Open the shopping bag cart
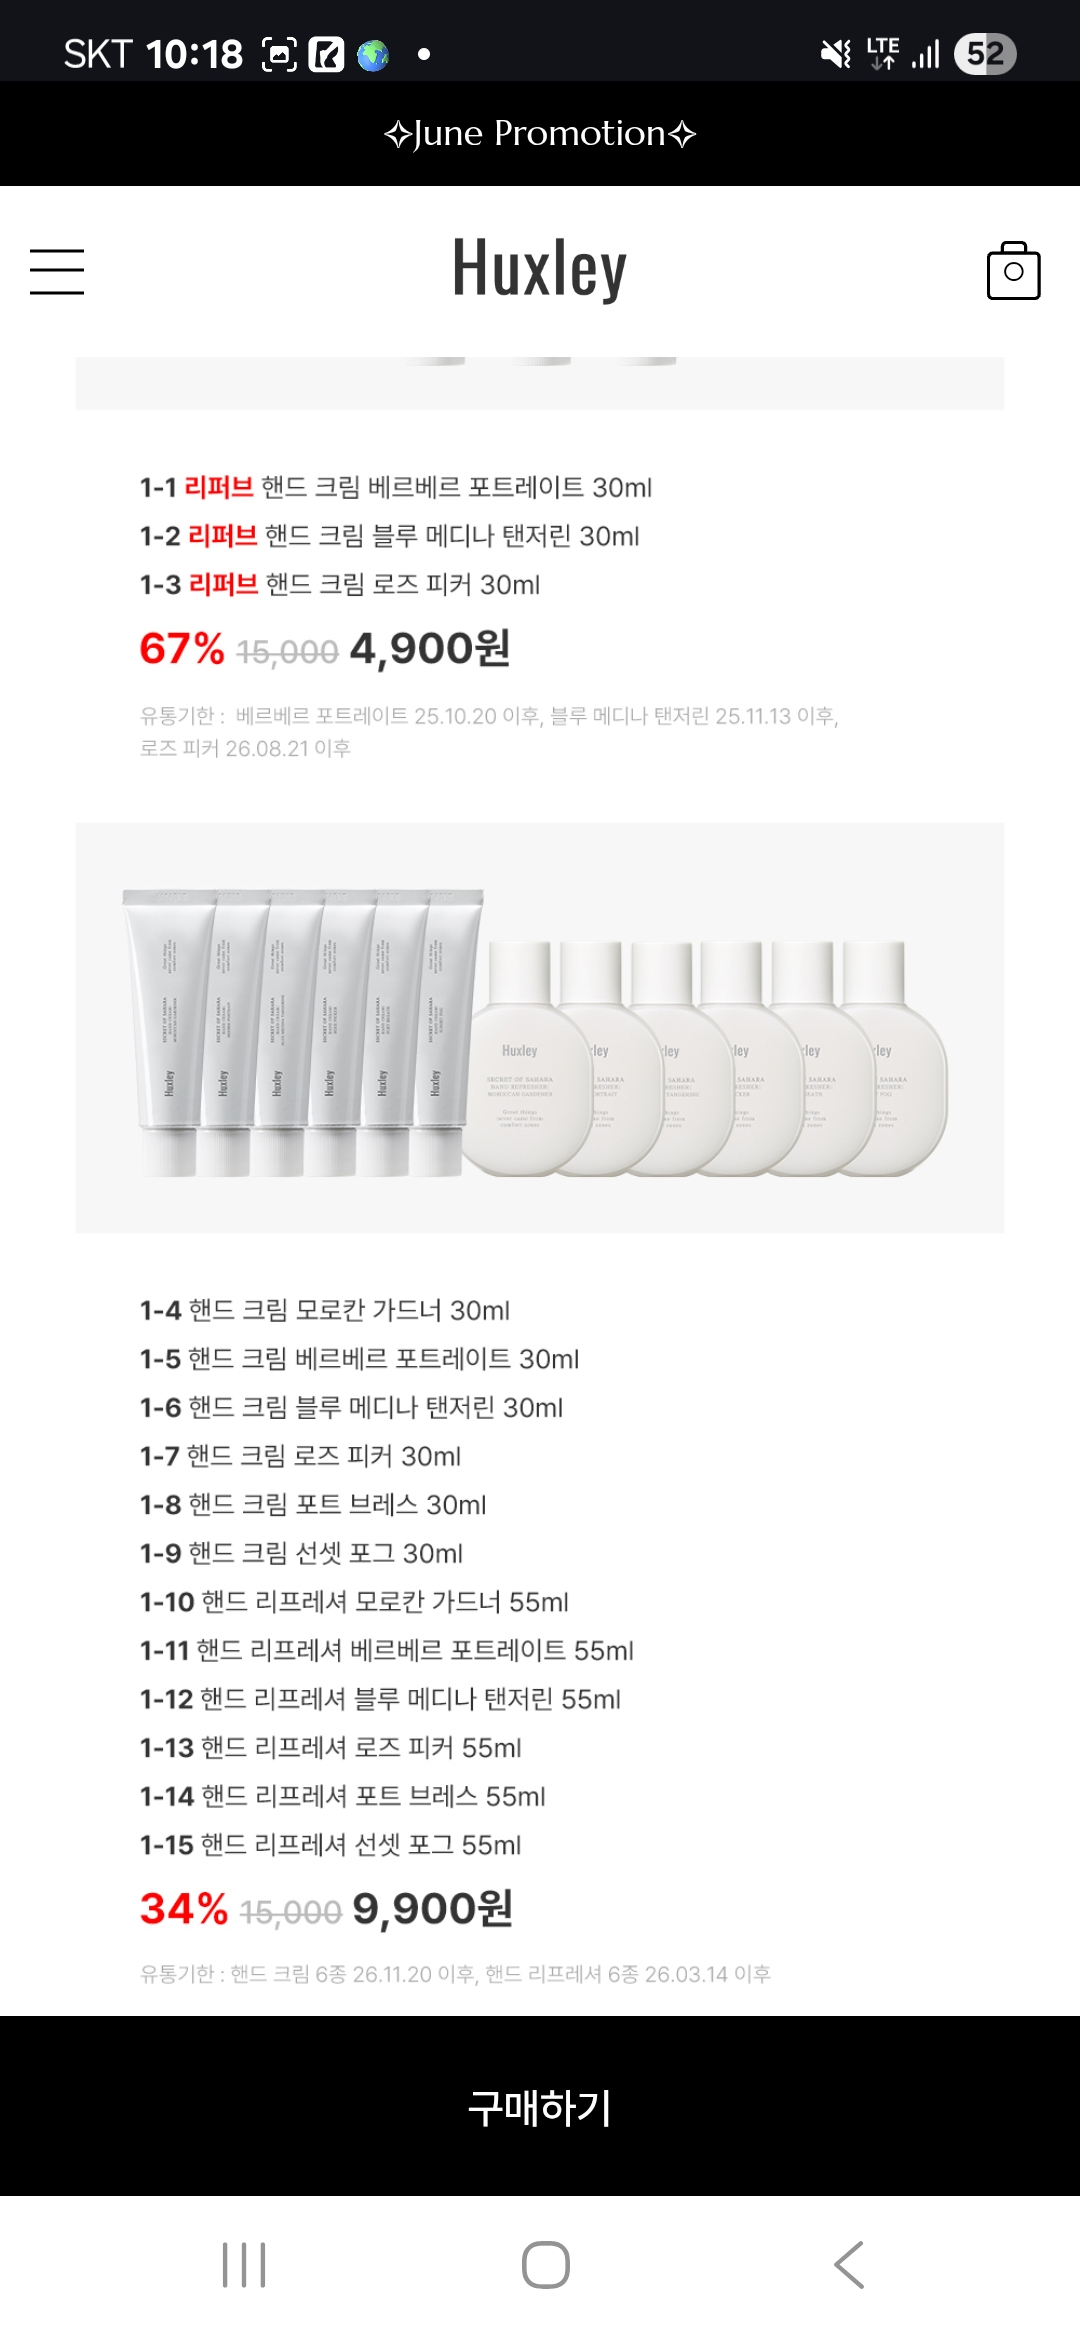Image resolution: width=1080 pixels, height=2340 pixels. coord(1013,271)
